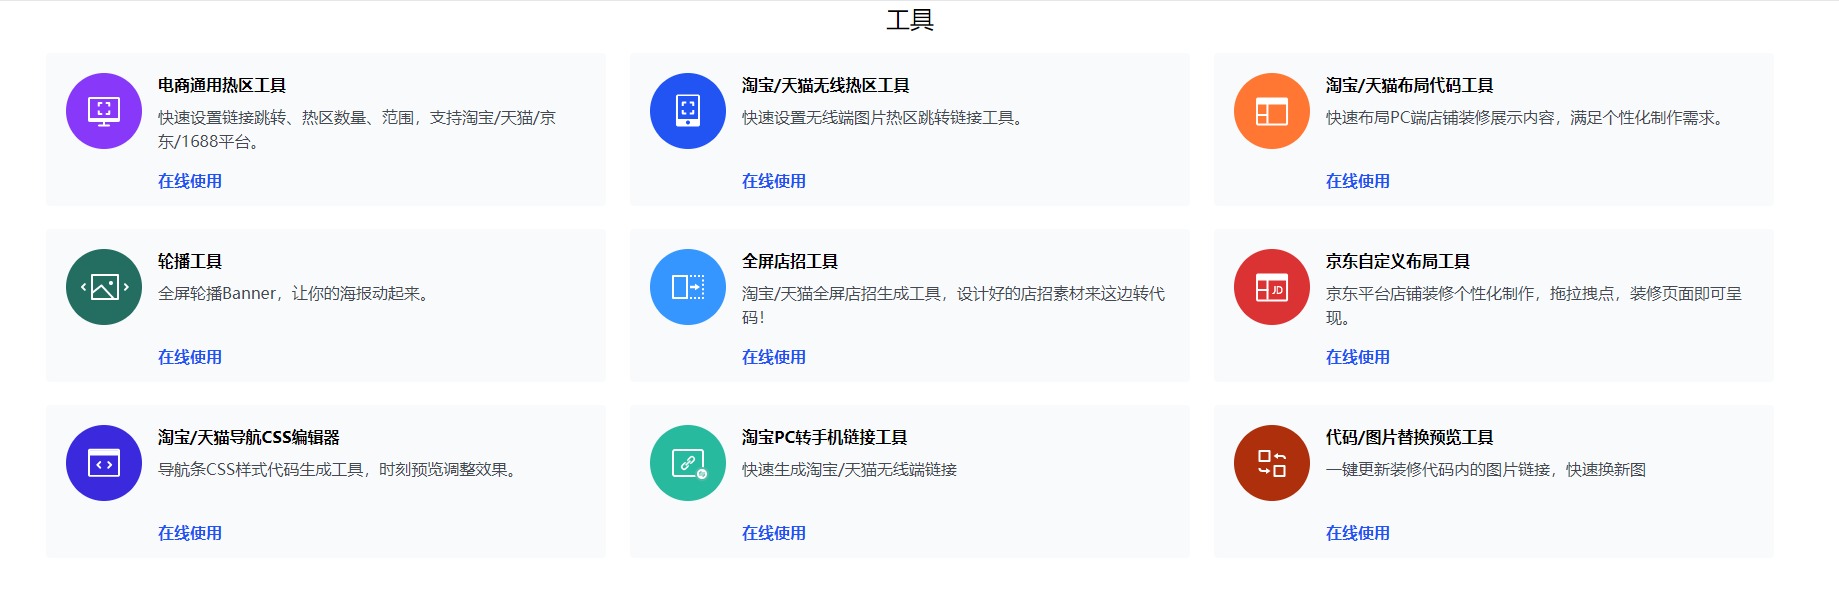1839x601 pixels.
Task: Click the teal 淘宝PC转手机链接工具 link icon
Action: point(688,463)
